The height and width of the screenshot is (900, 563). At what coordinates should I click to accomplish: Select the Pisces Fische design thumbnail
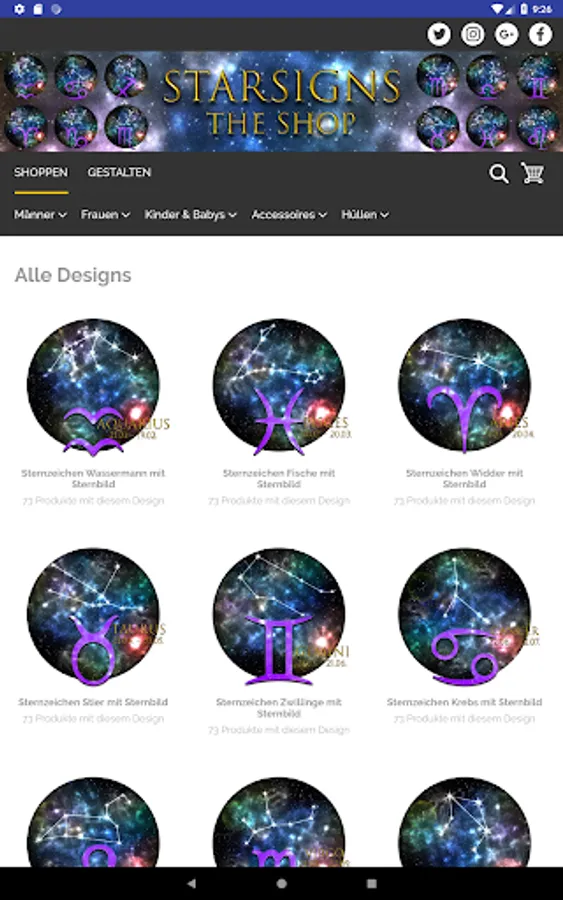point(279,386)
